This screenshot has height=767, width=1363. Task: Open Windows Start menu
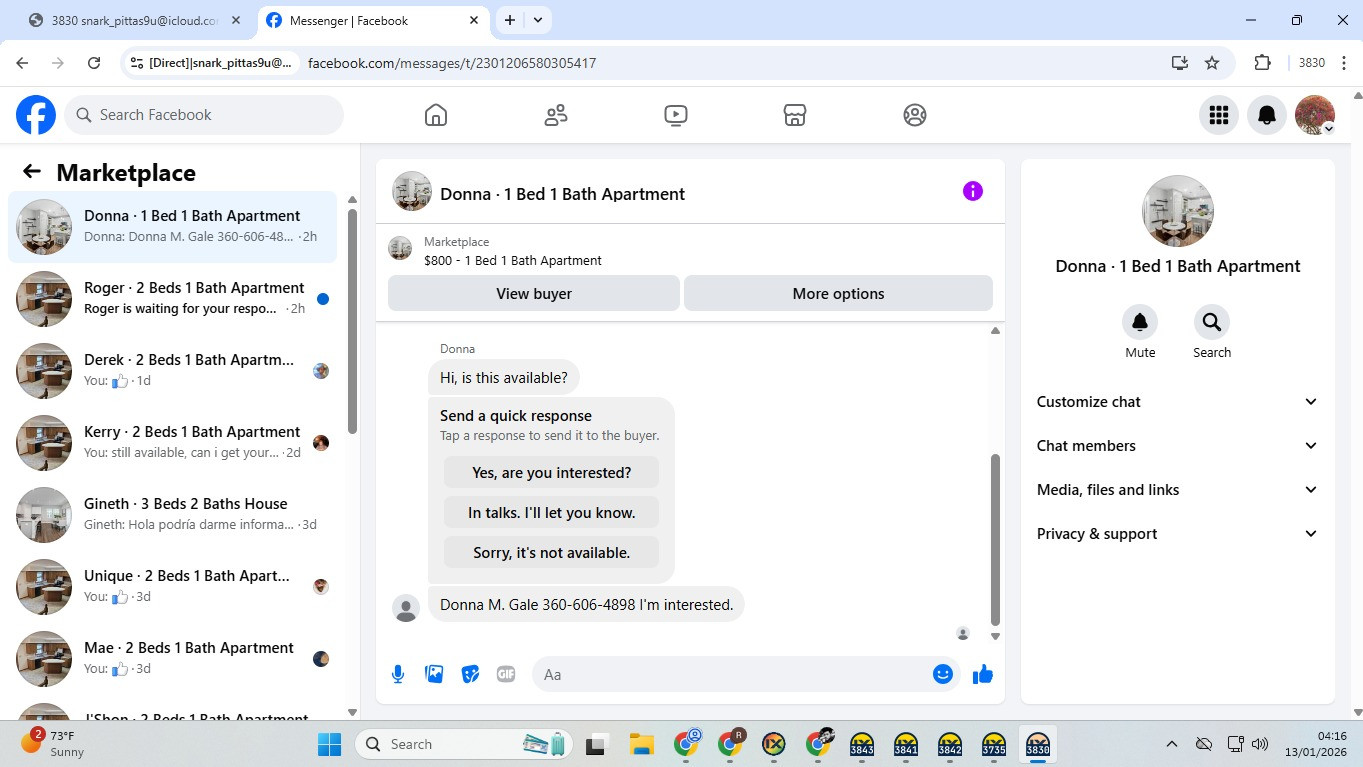click(329, 744)
